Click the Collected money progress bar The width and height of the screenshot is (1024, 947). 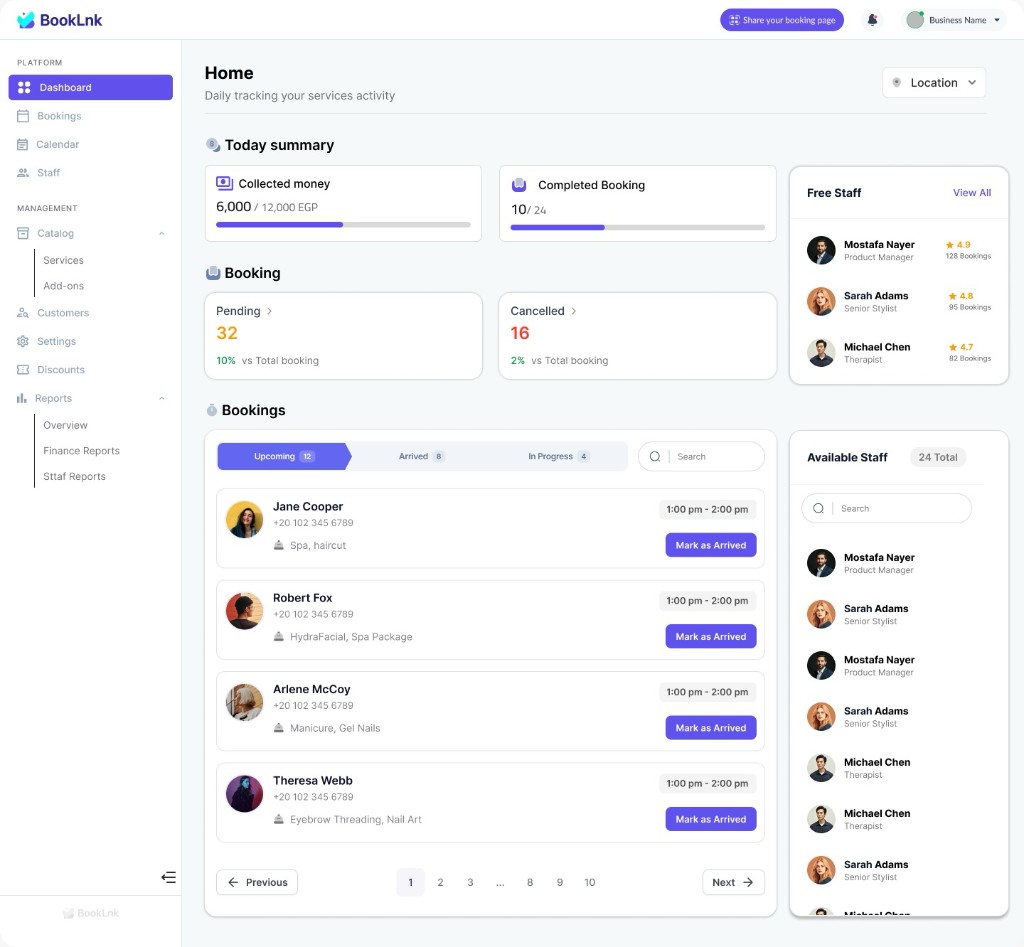point(343,225)
